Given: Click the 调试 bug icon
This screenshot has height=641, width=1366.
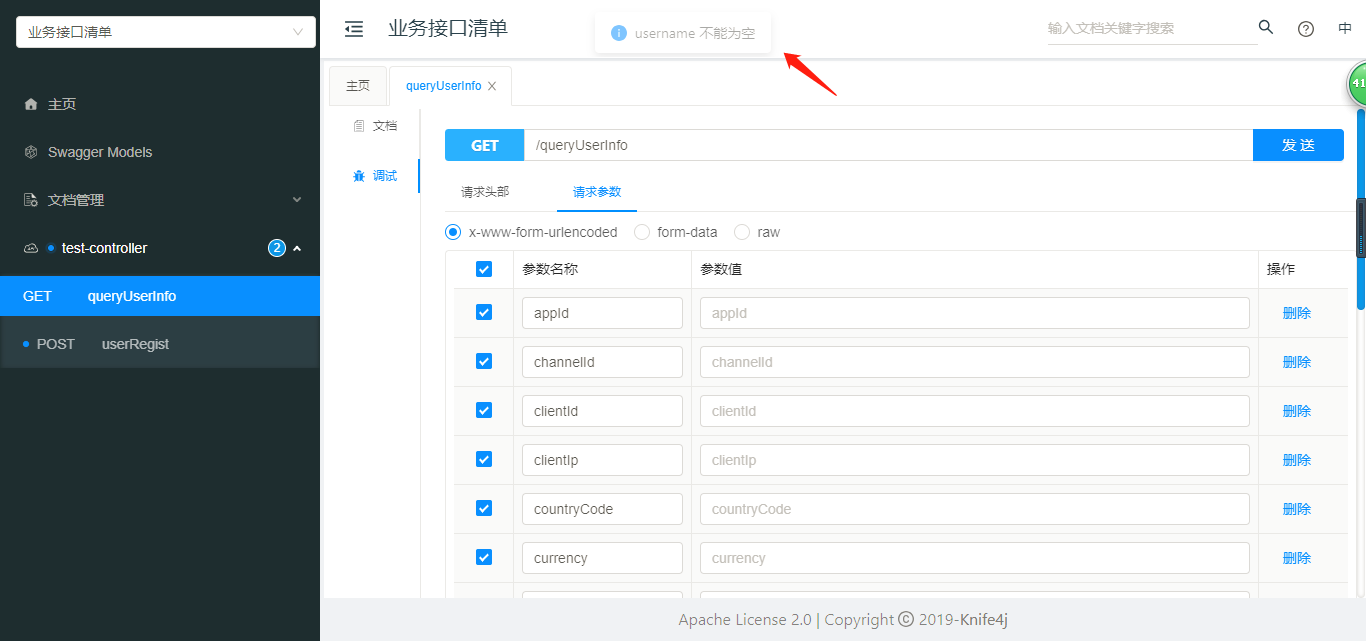Looking at the screenshot, I should point(359,176).
